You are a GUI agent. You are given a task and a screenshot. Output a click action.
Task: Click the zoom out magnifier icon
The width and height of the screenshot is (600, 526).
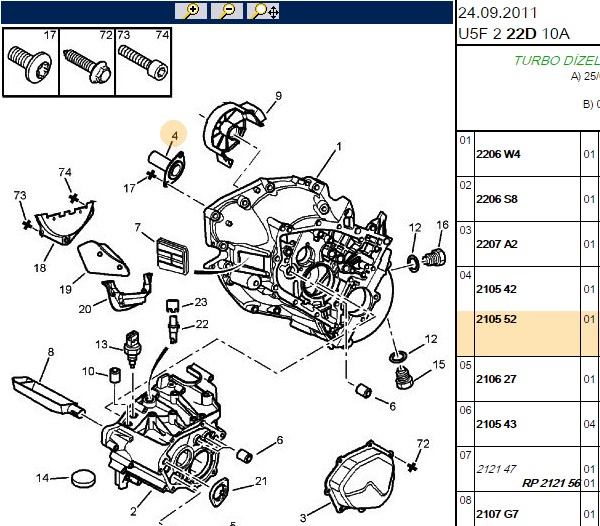[227, 11]
